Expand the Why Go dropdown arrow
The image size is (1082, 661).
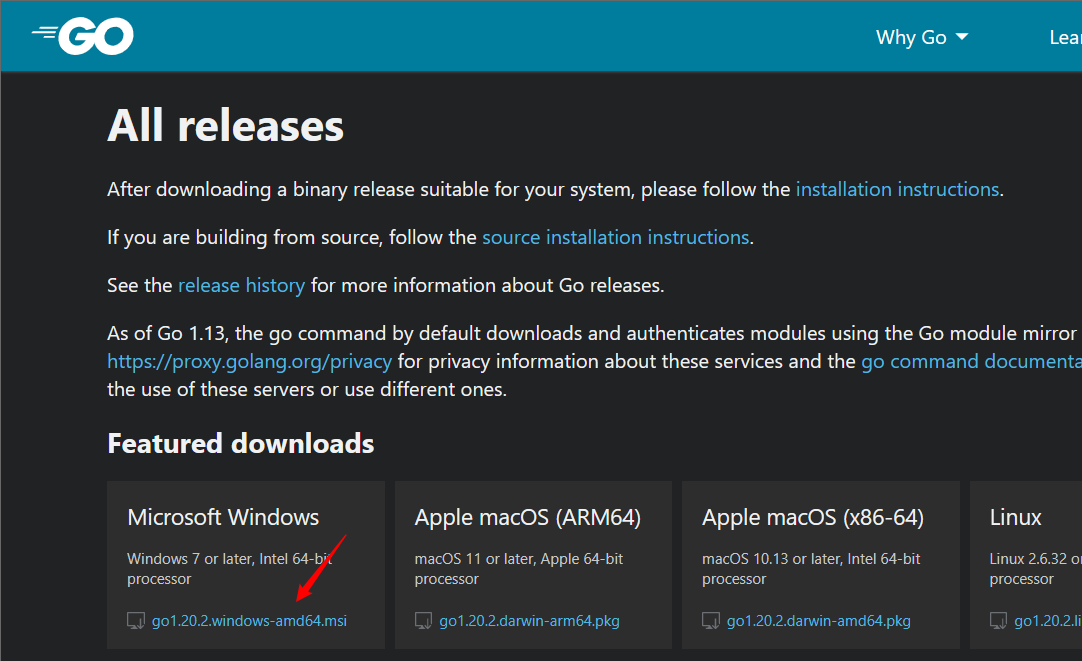point(962,37)
